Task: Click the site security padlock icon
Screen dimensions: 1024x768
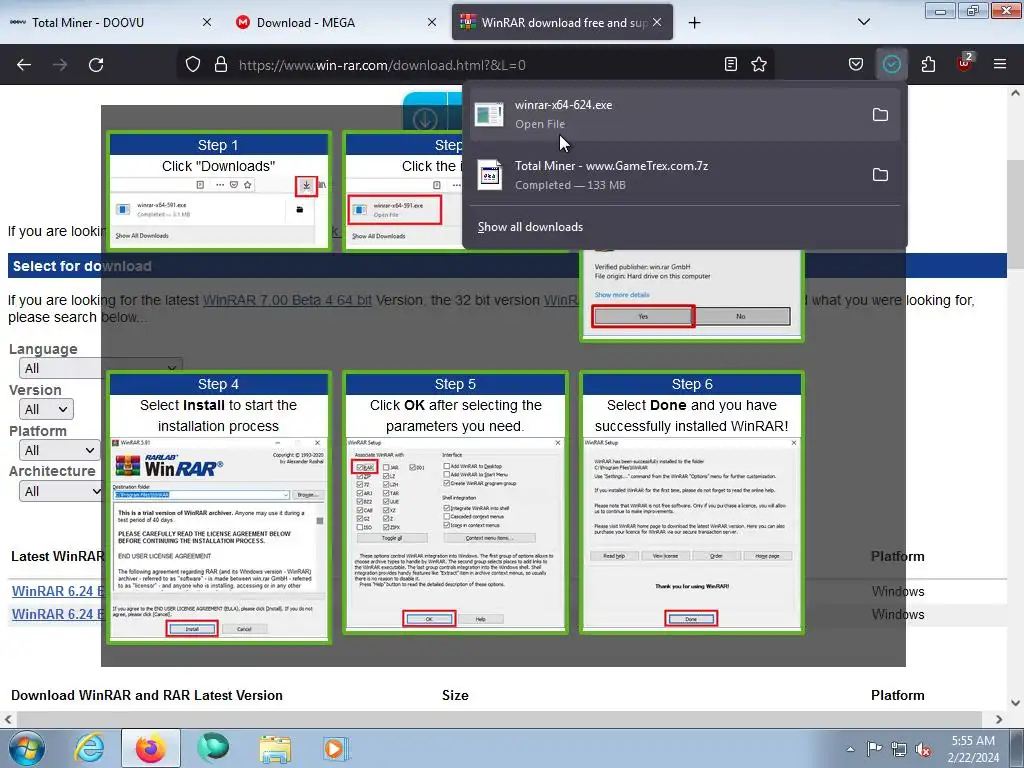Action: tap(221, 64)
